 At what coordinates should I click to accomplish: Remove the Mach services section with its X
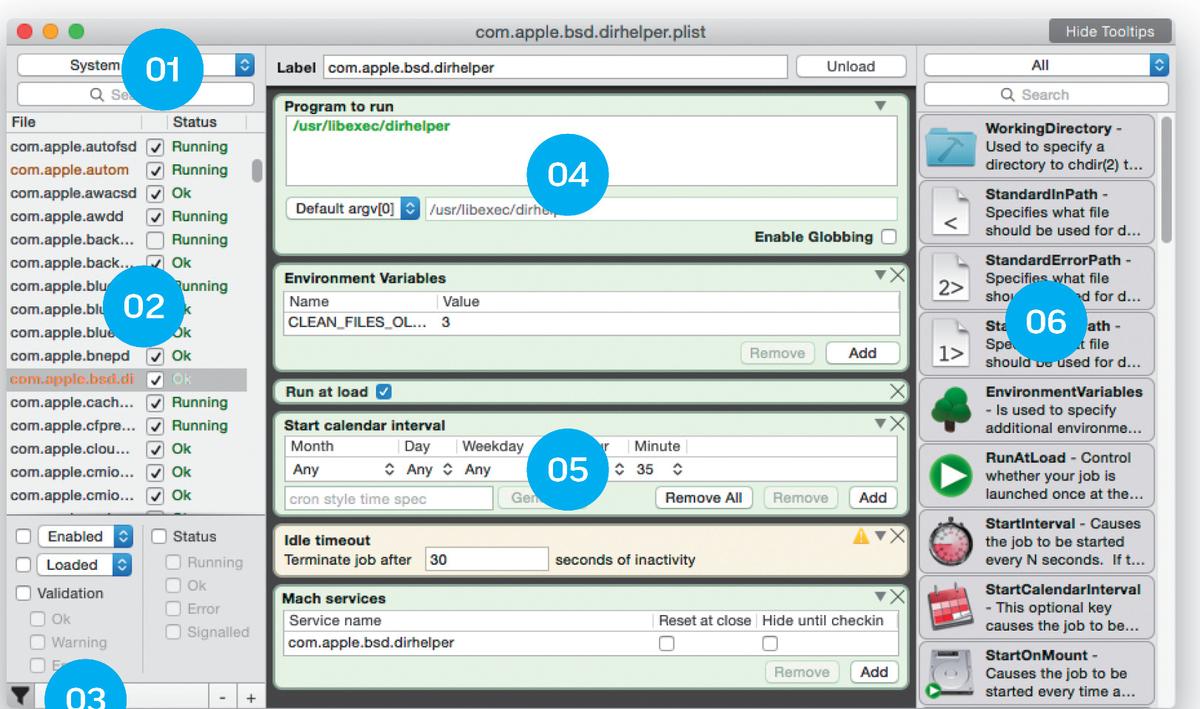[897, 597]
